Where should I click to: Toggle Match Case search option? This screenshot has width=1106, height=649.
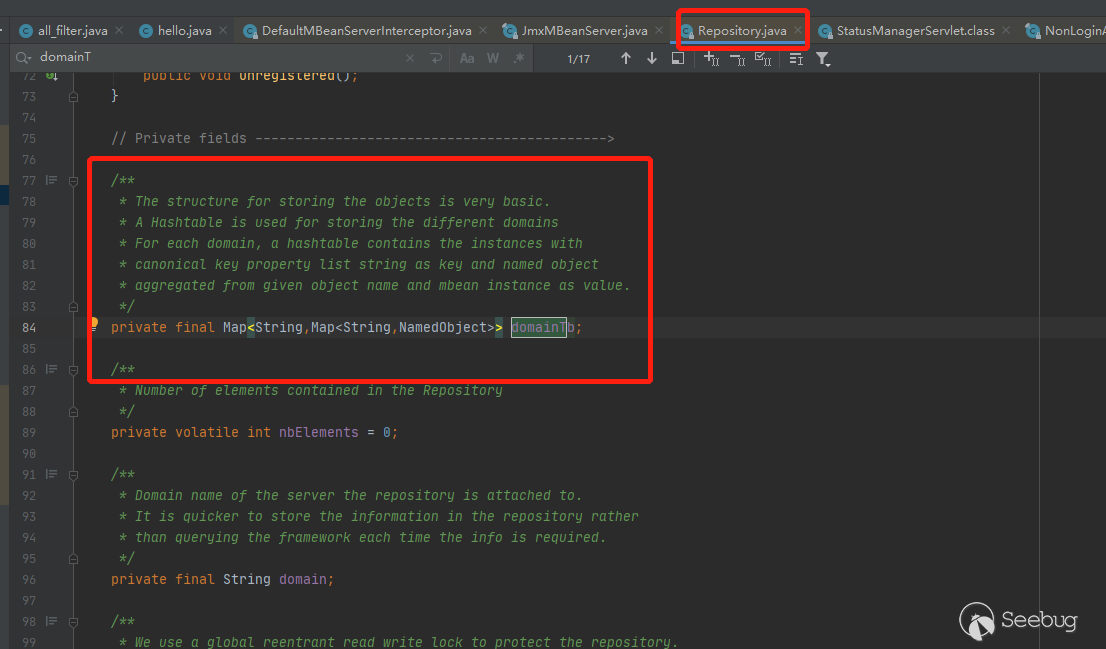(x=467, y=59)
